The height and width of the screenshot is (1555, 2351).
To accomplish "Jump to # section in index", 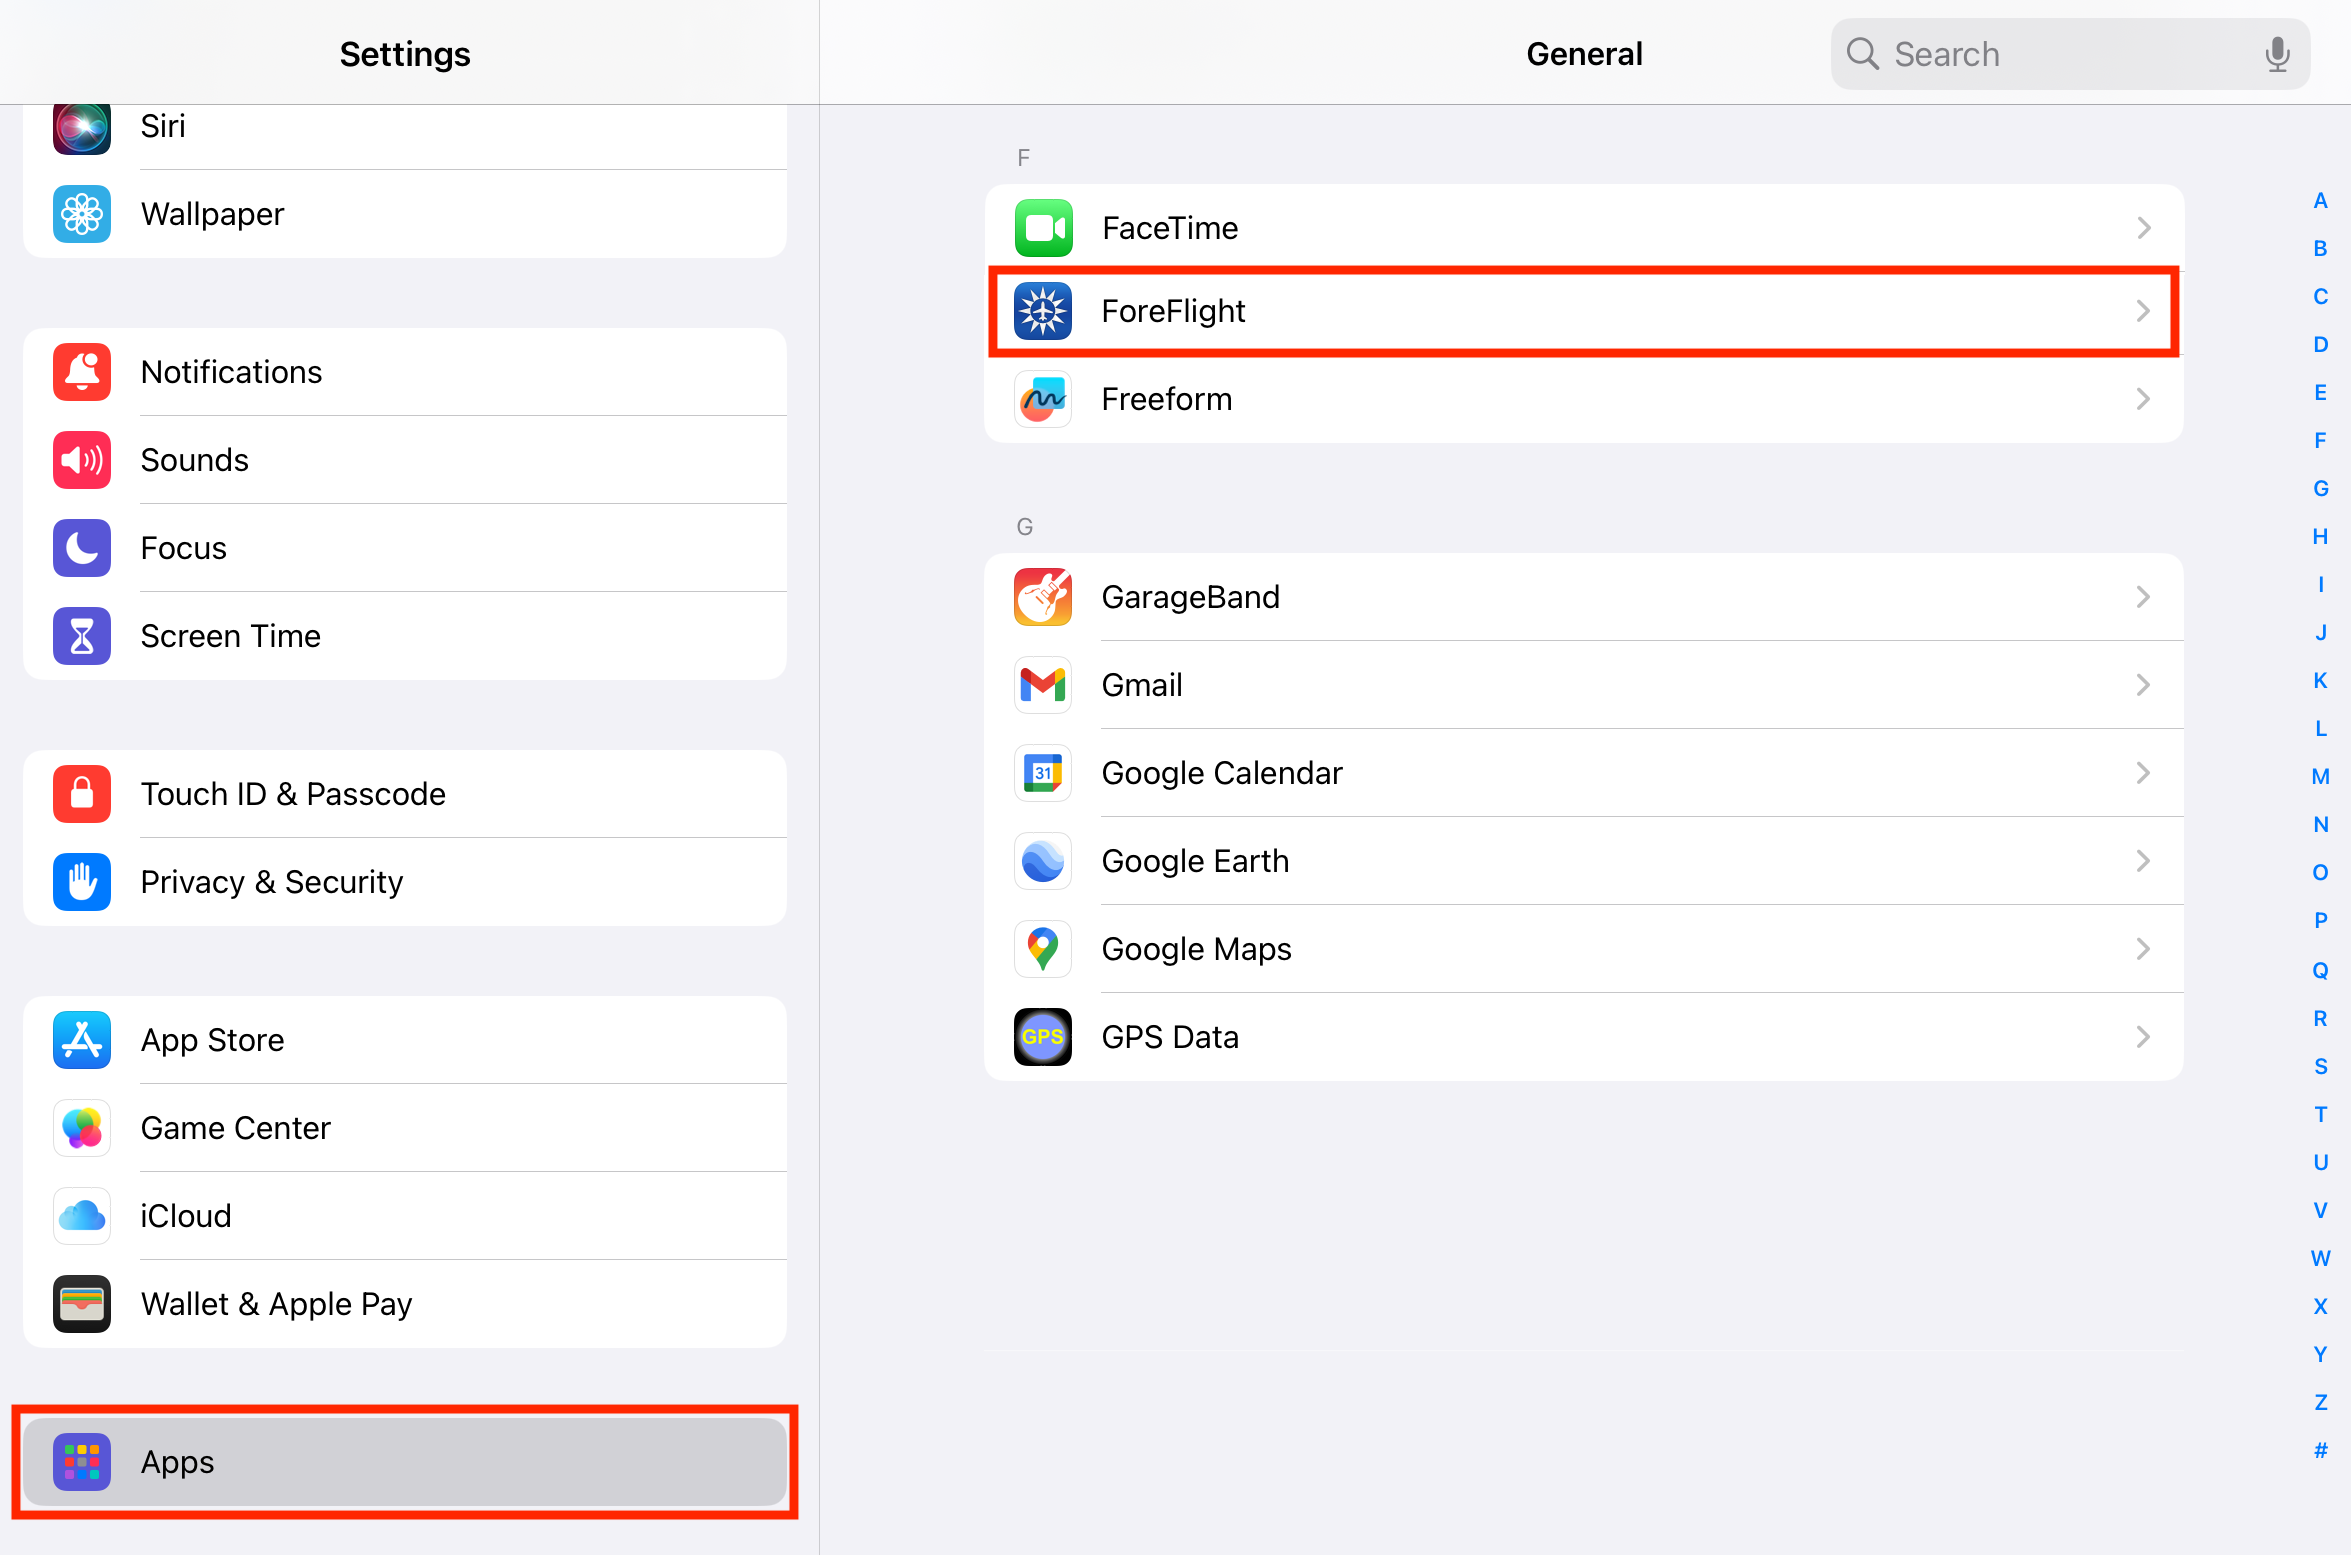I will [2320, 1451].
